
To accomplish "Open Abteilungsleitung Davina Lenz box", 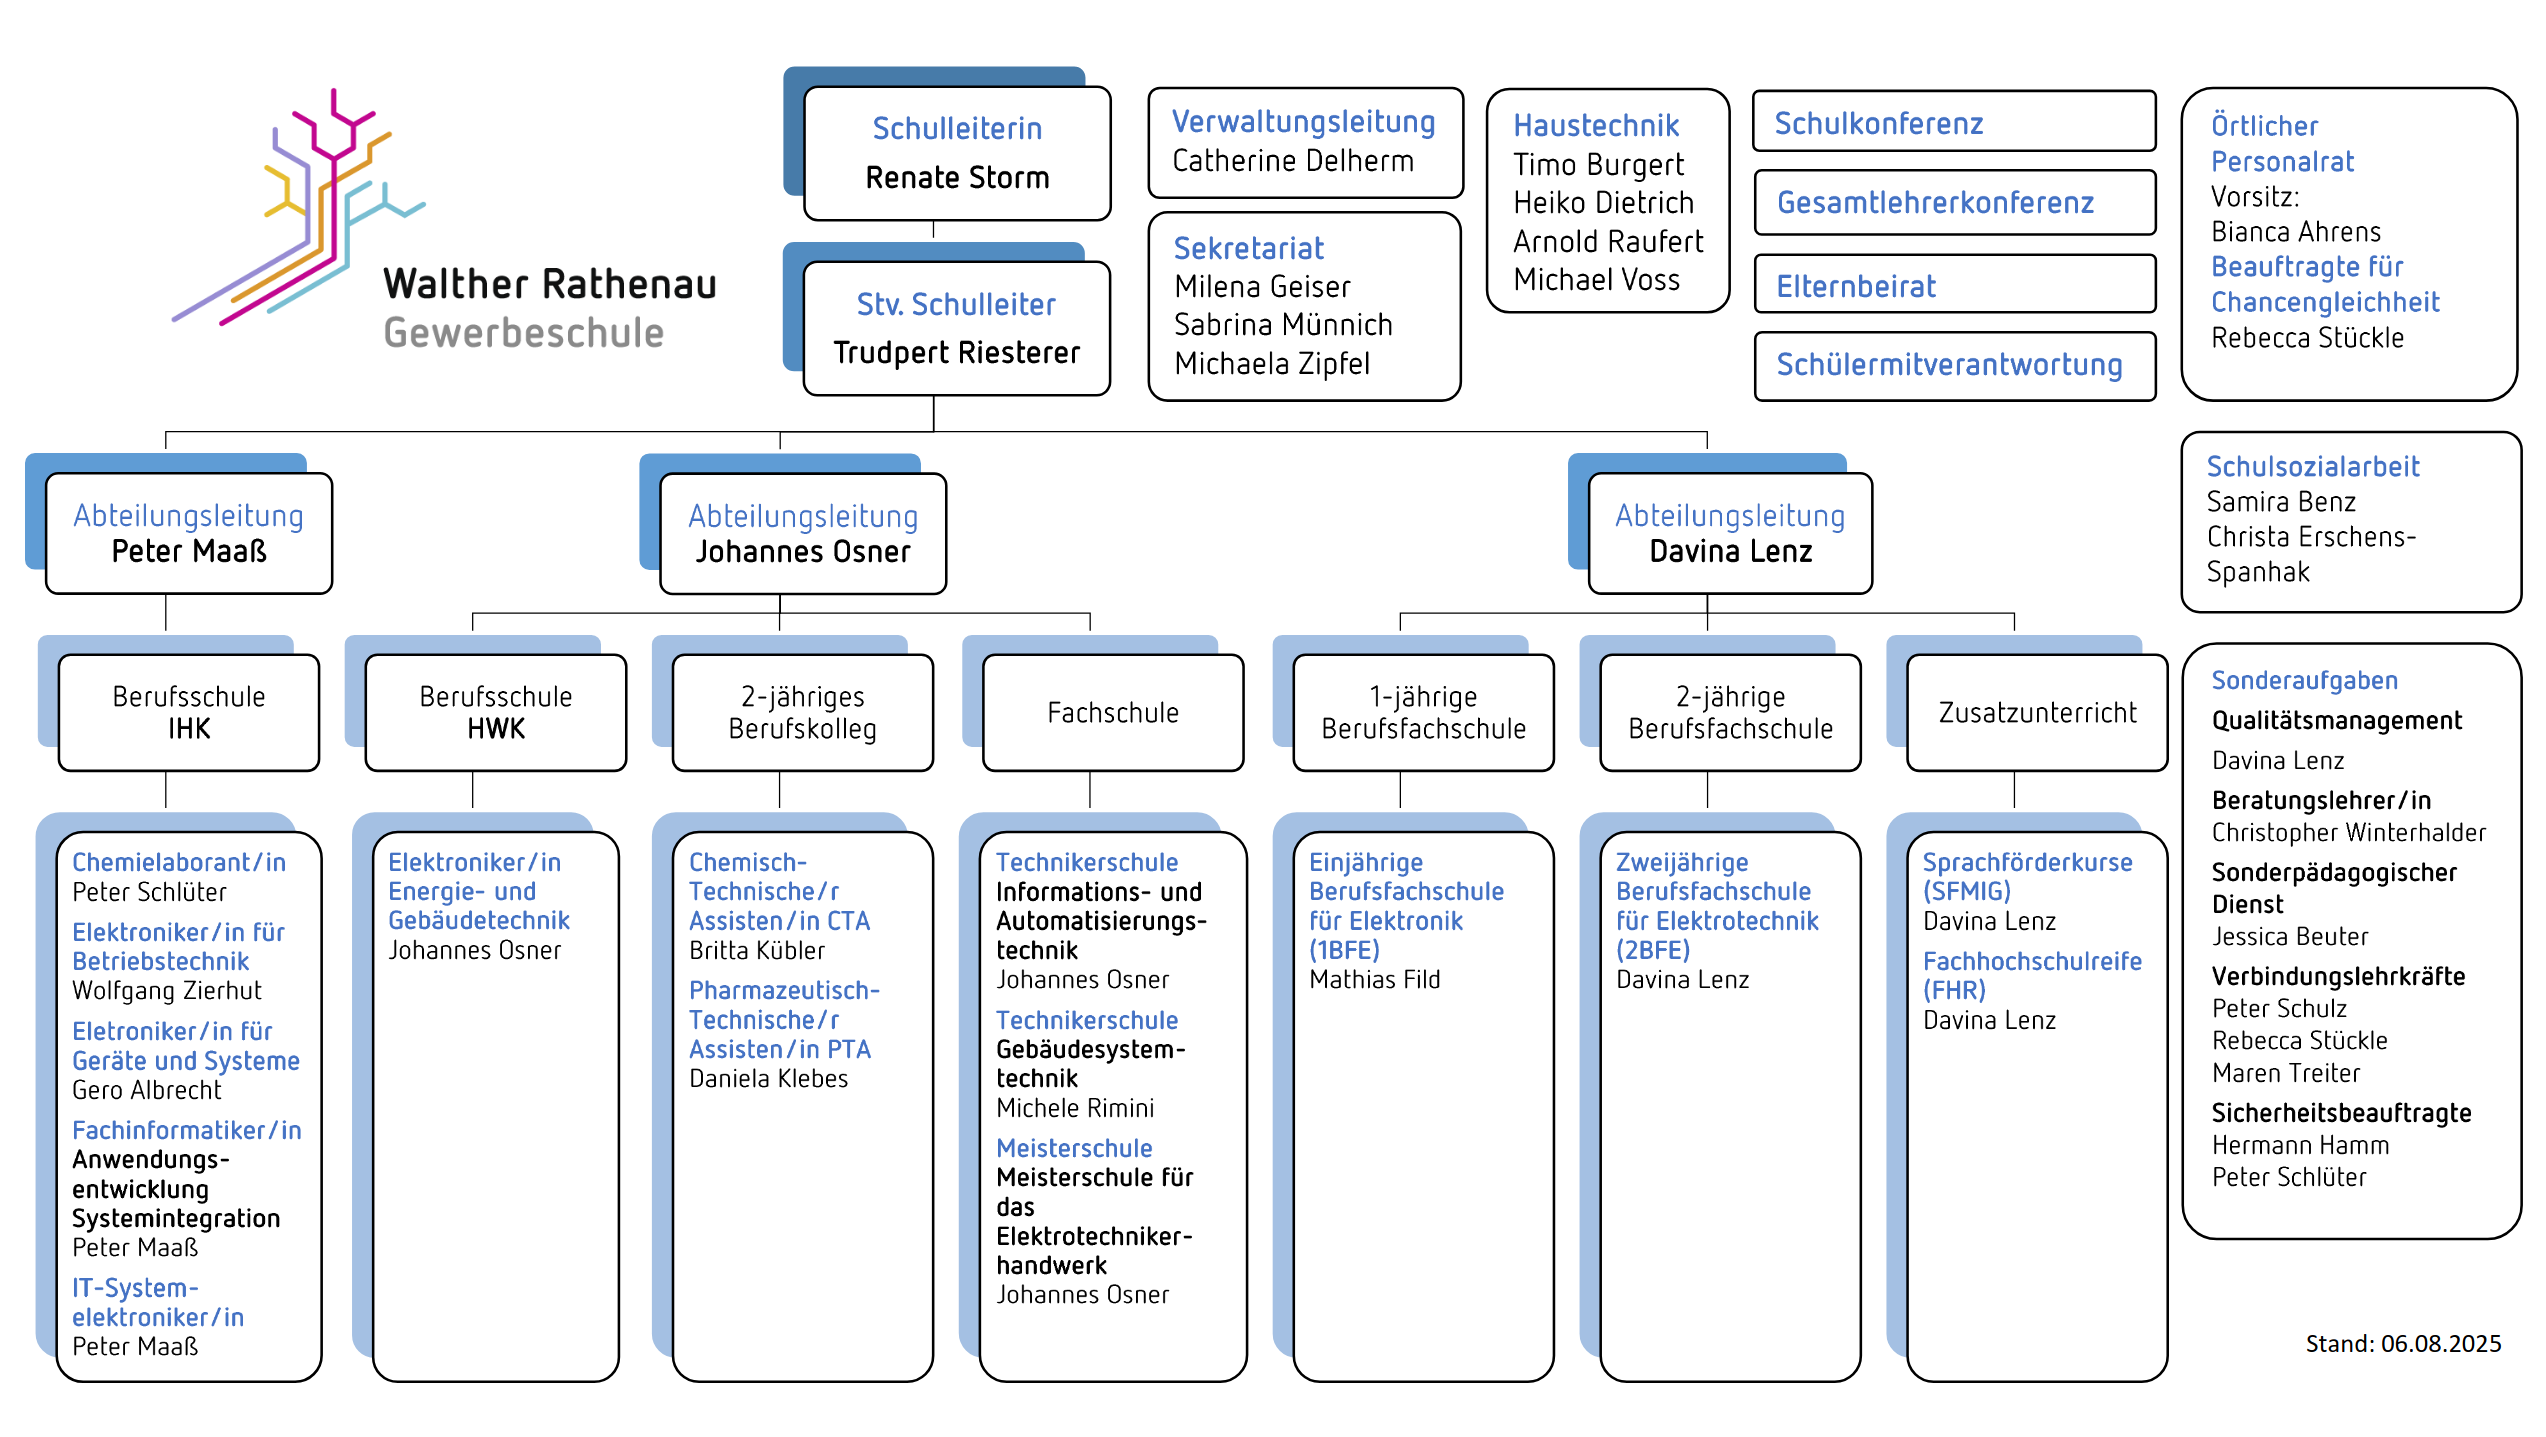I will click(x=1729, y=533).
